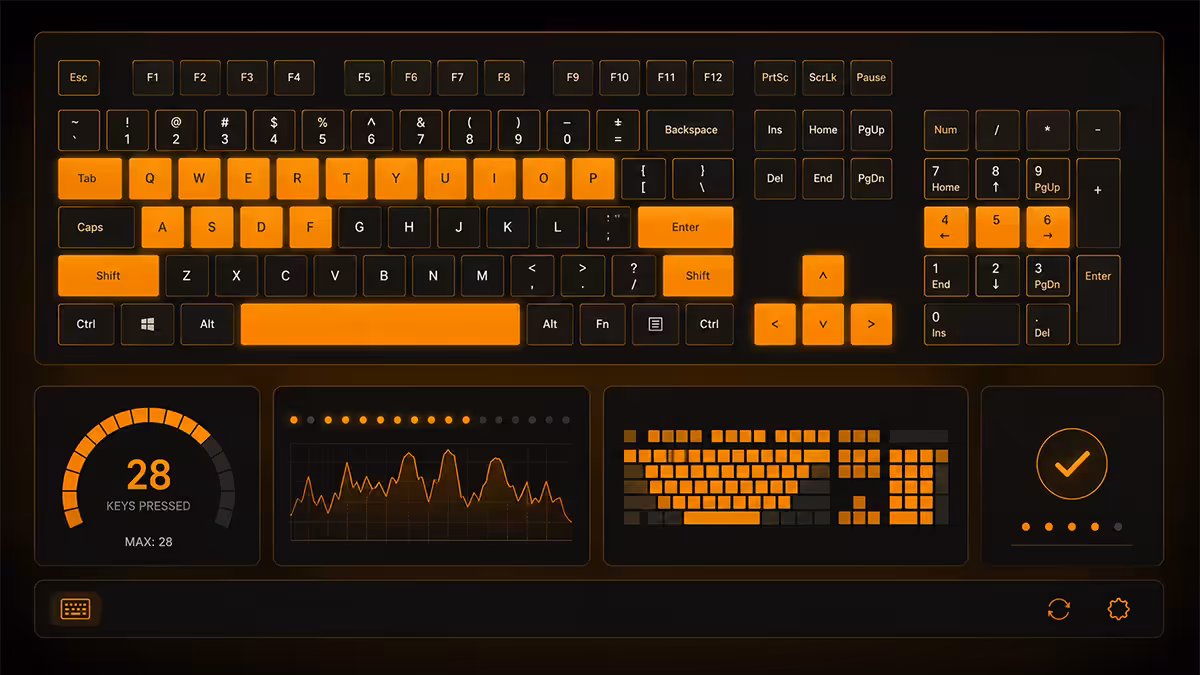Click the Fn key
Screen dimensions: 1200x675
(603, 324)
